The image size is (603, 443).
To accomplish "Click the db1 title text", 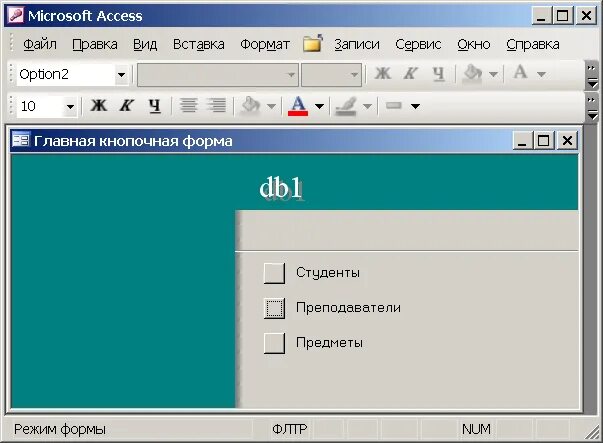I will click(x=281, y=188).
